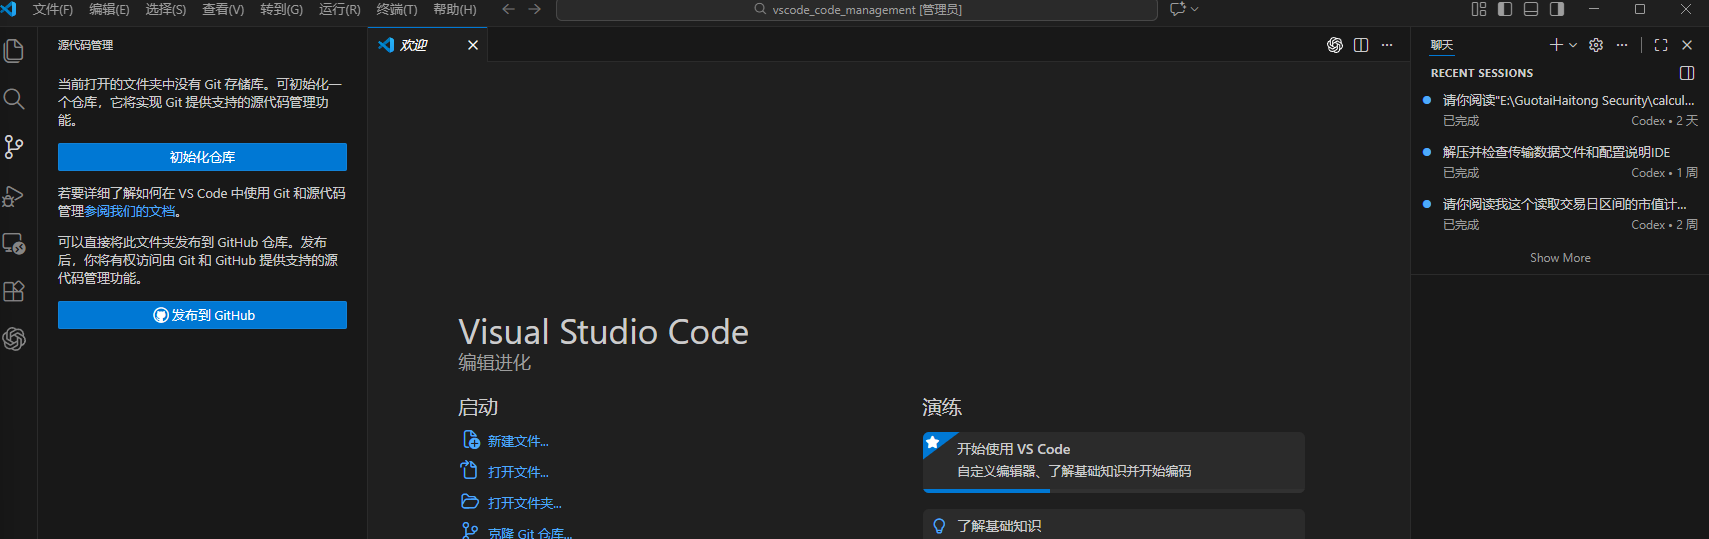Click the 源代码管理 panel header

pyautogui.click(x=85, y=45)
